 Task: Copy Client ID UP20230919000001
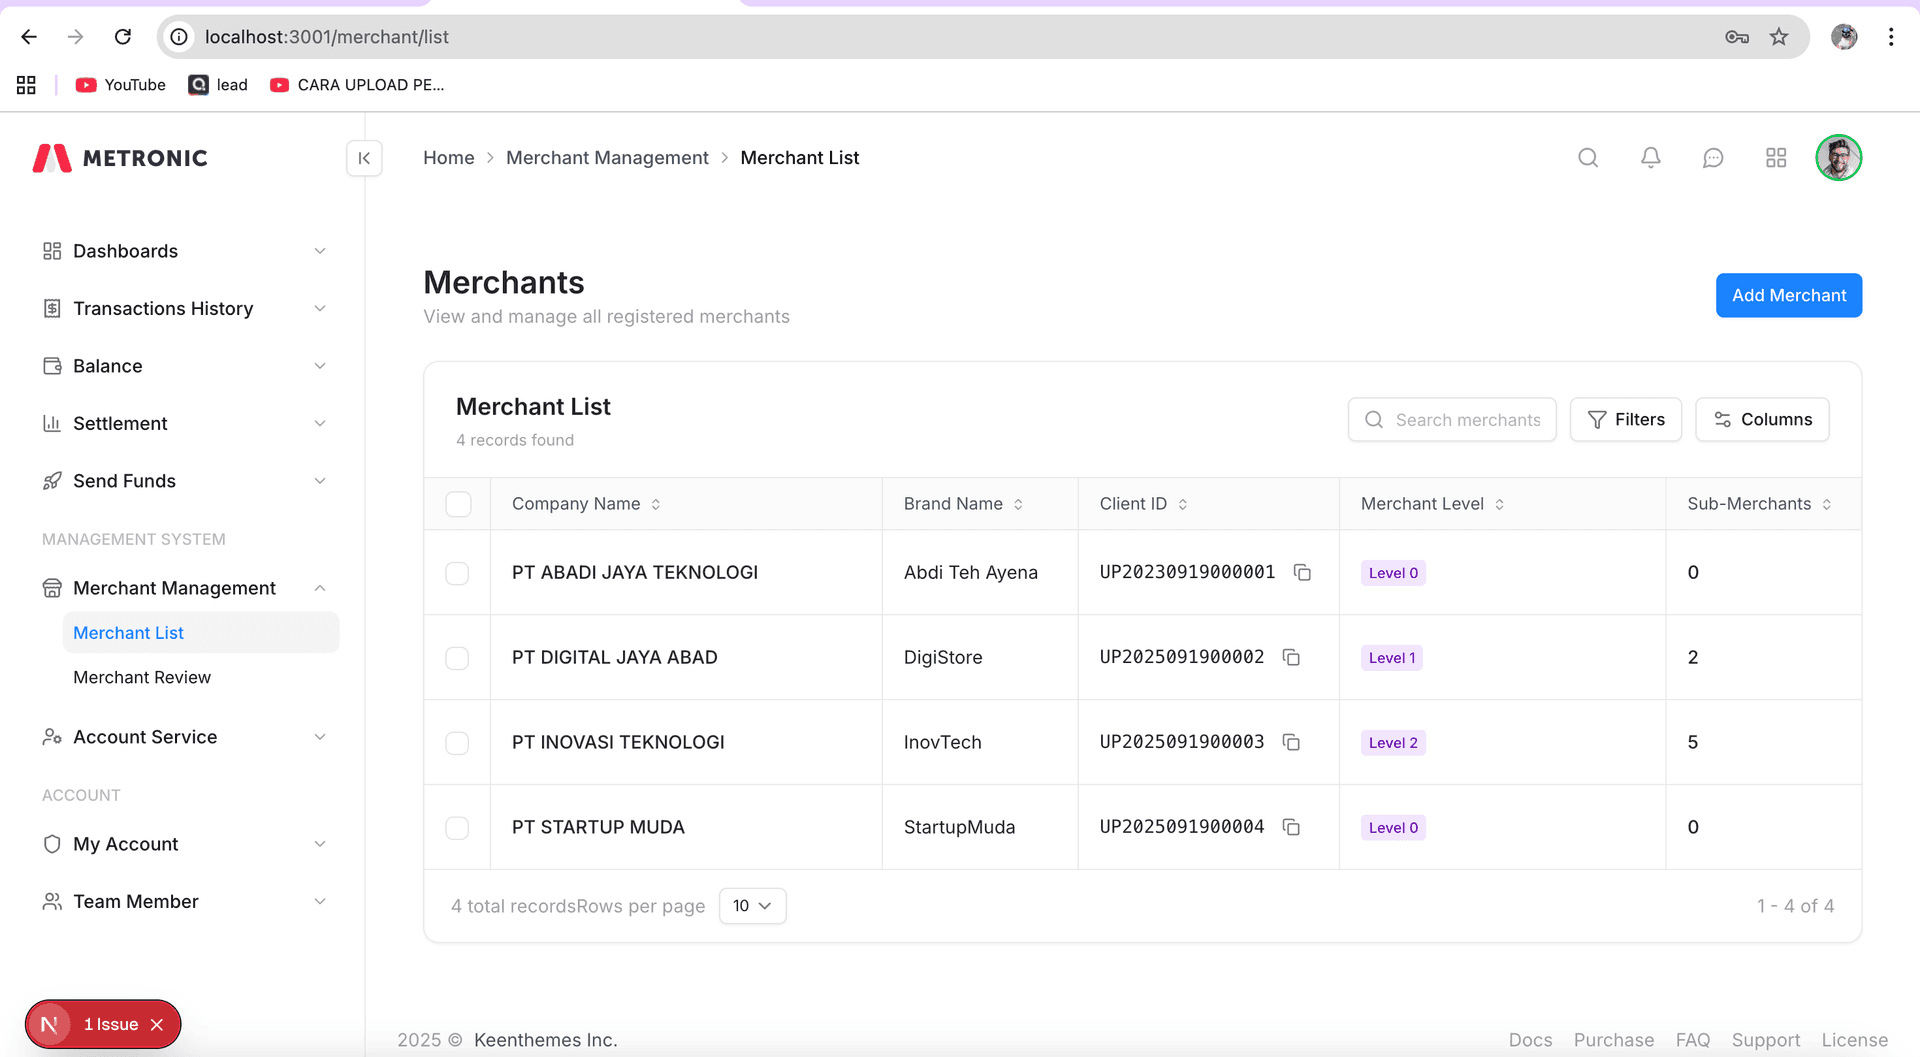[x=1302, y=573]
